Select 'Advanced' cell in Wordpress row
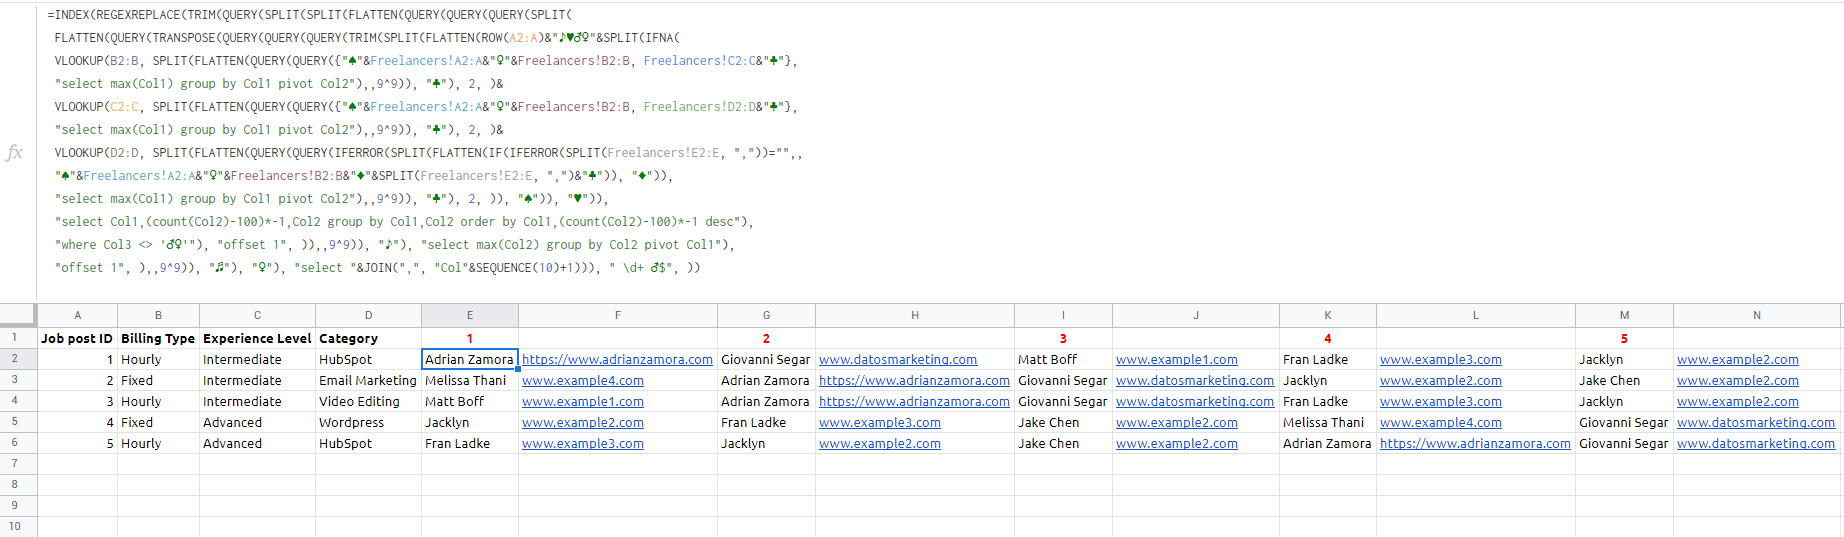1844x537 pixels. (257, 422)
